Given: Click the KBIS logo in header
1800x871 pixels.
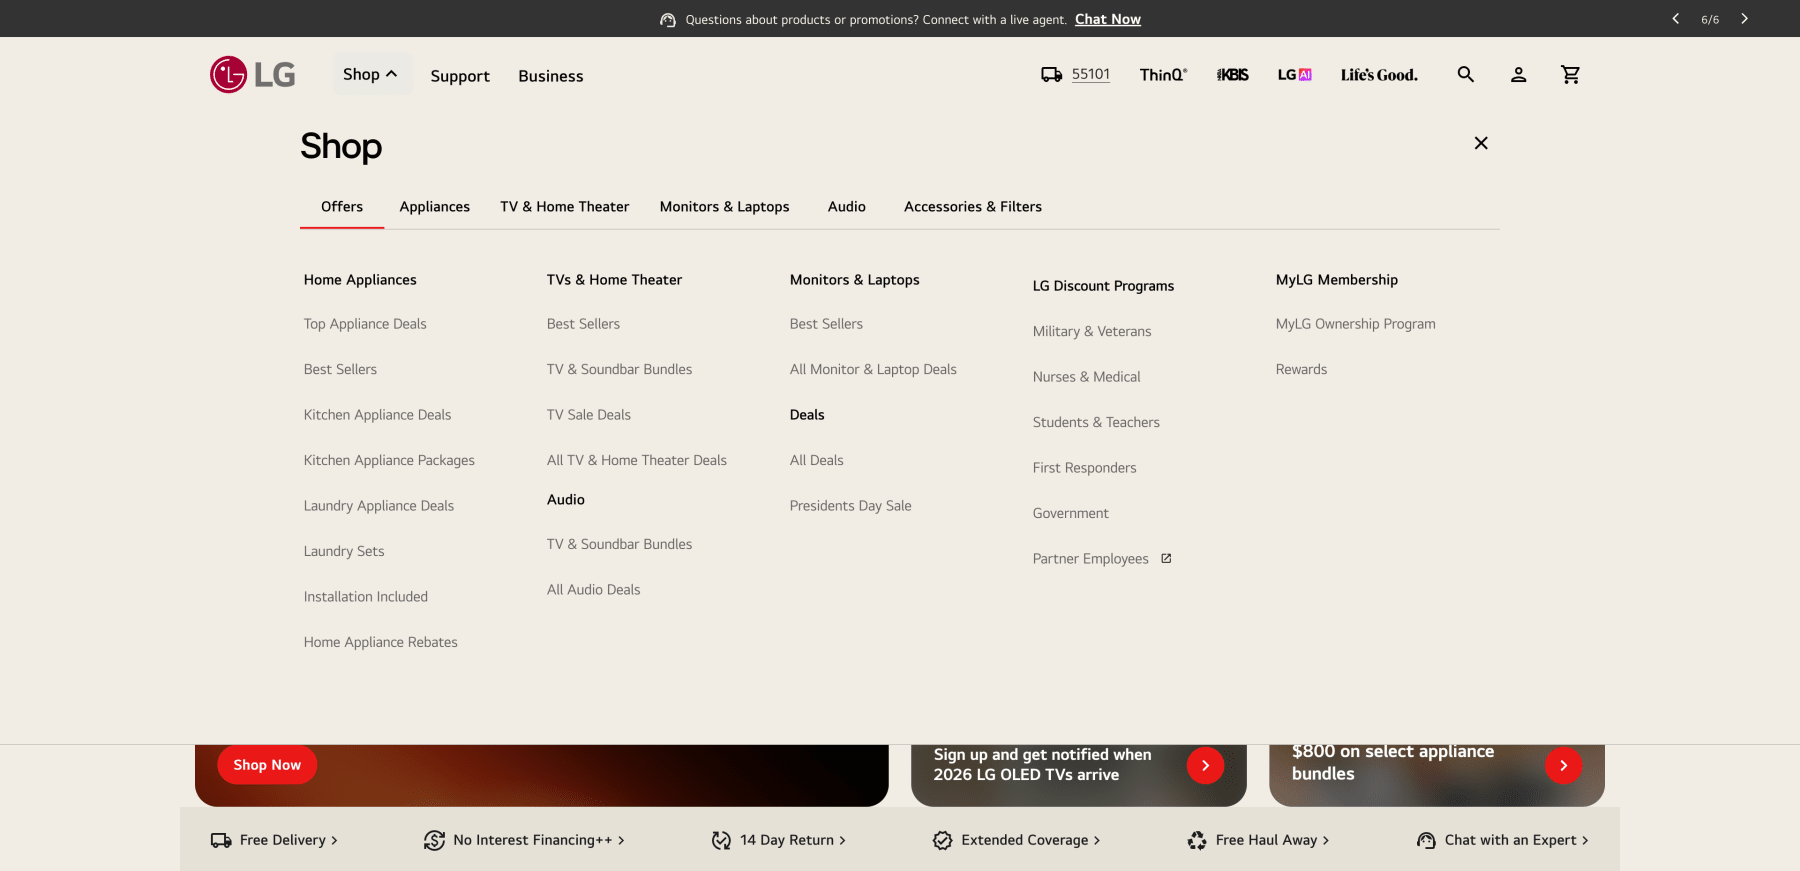Looking at the screenshot, I should pyautogui.click(x=1232, y=75).
